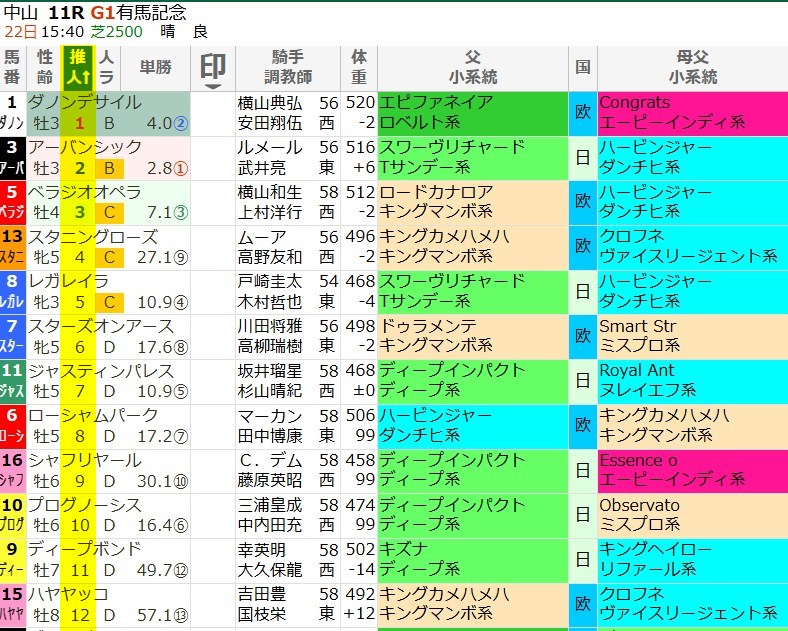Click the yellow number 10 badge for プログノーシス

pyautogui.click(x=12, y=505)
